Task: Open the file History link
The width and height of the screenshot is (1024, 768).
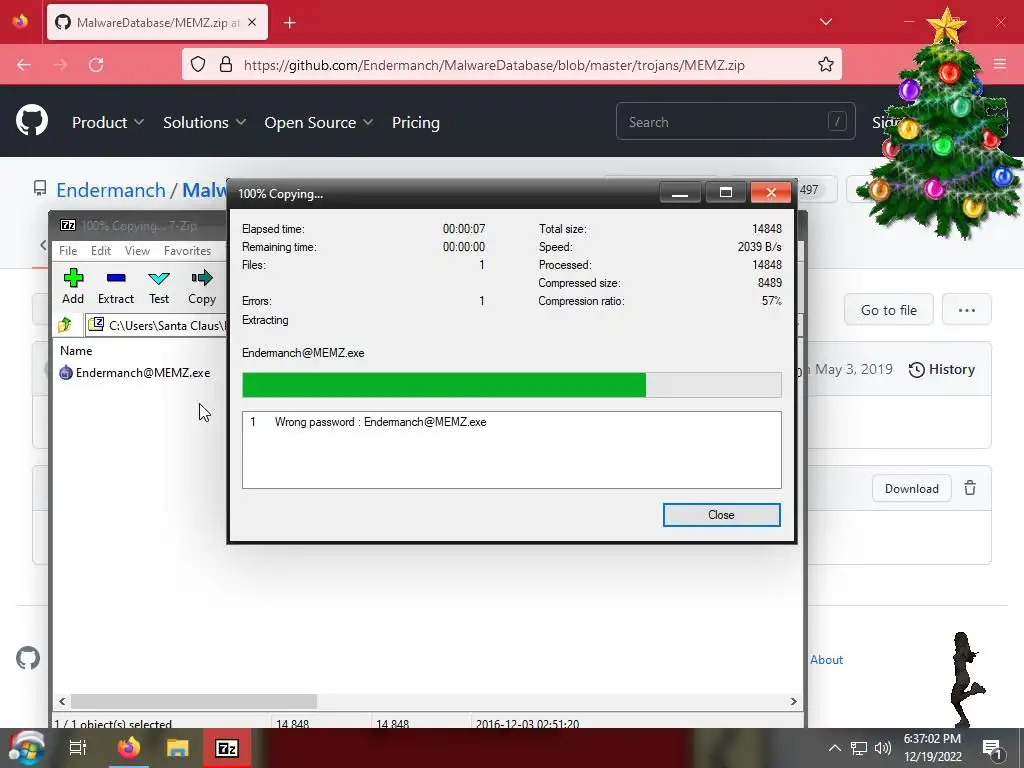Action: pyautogui.click(x=942, y=370)
